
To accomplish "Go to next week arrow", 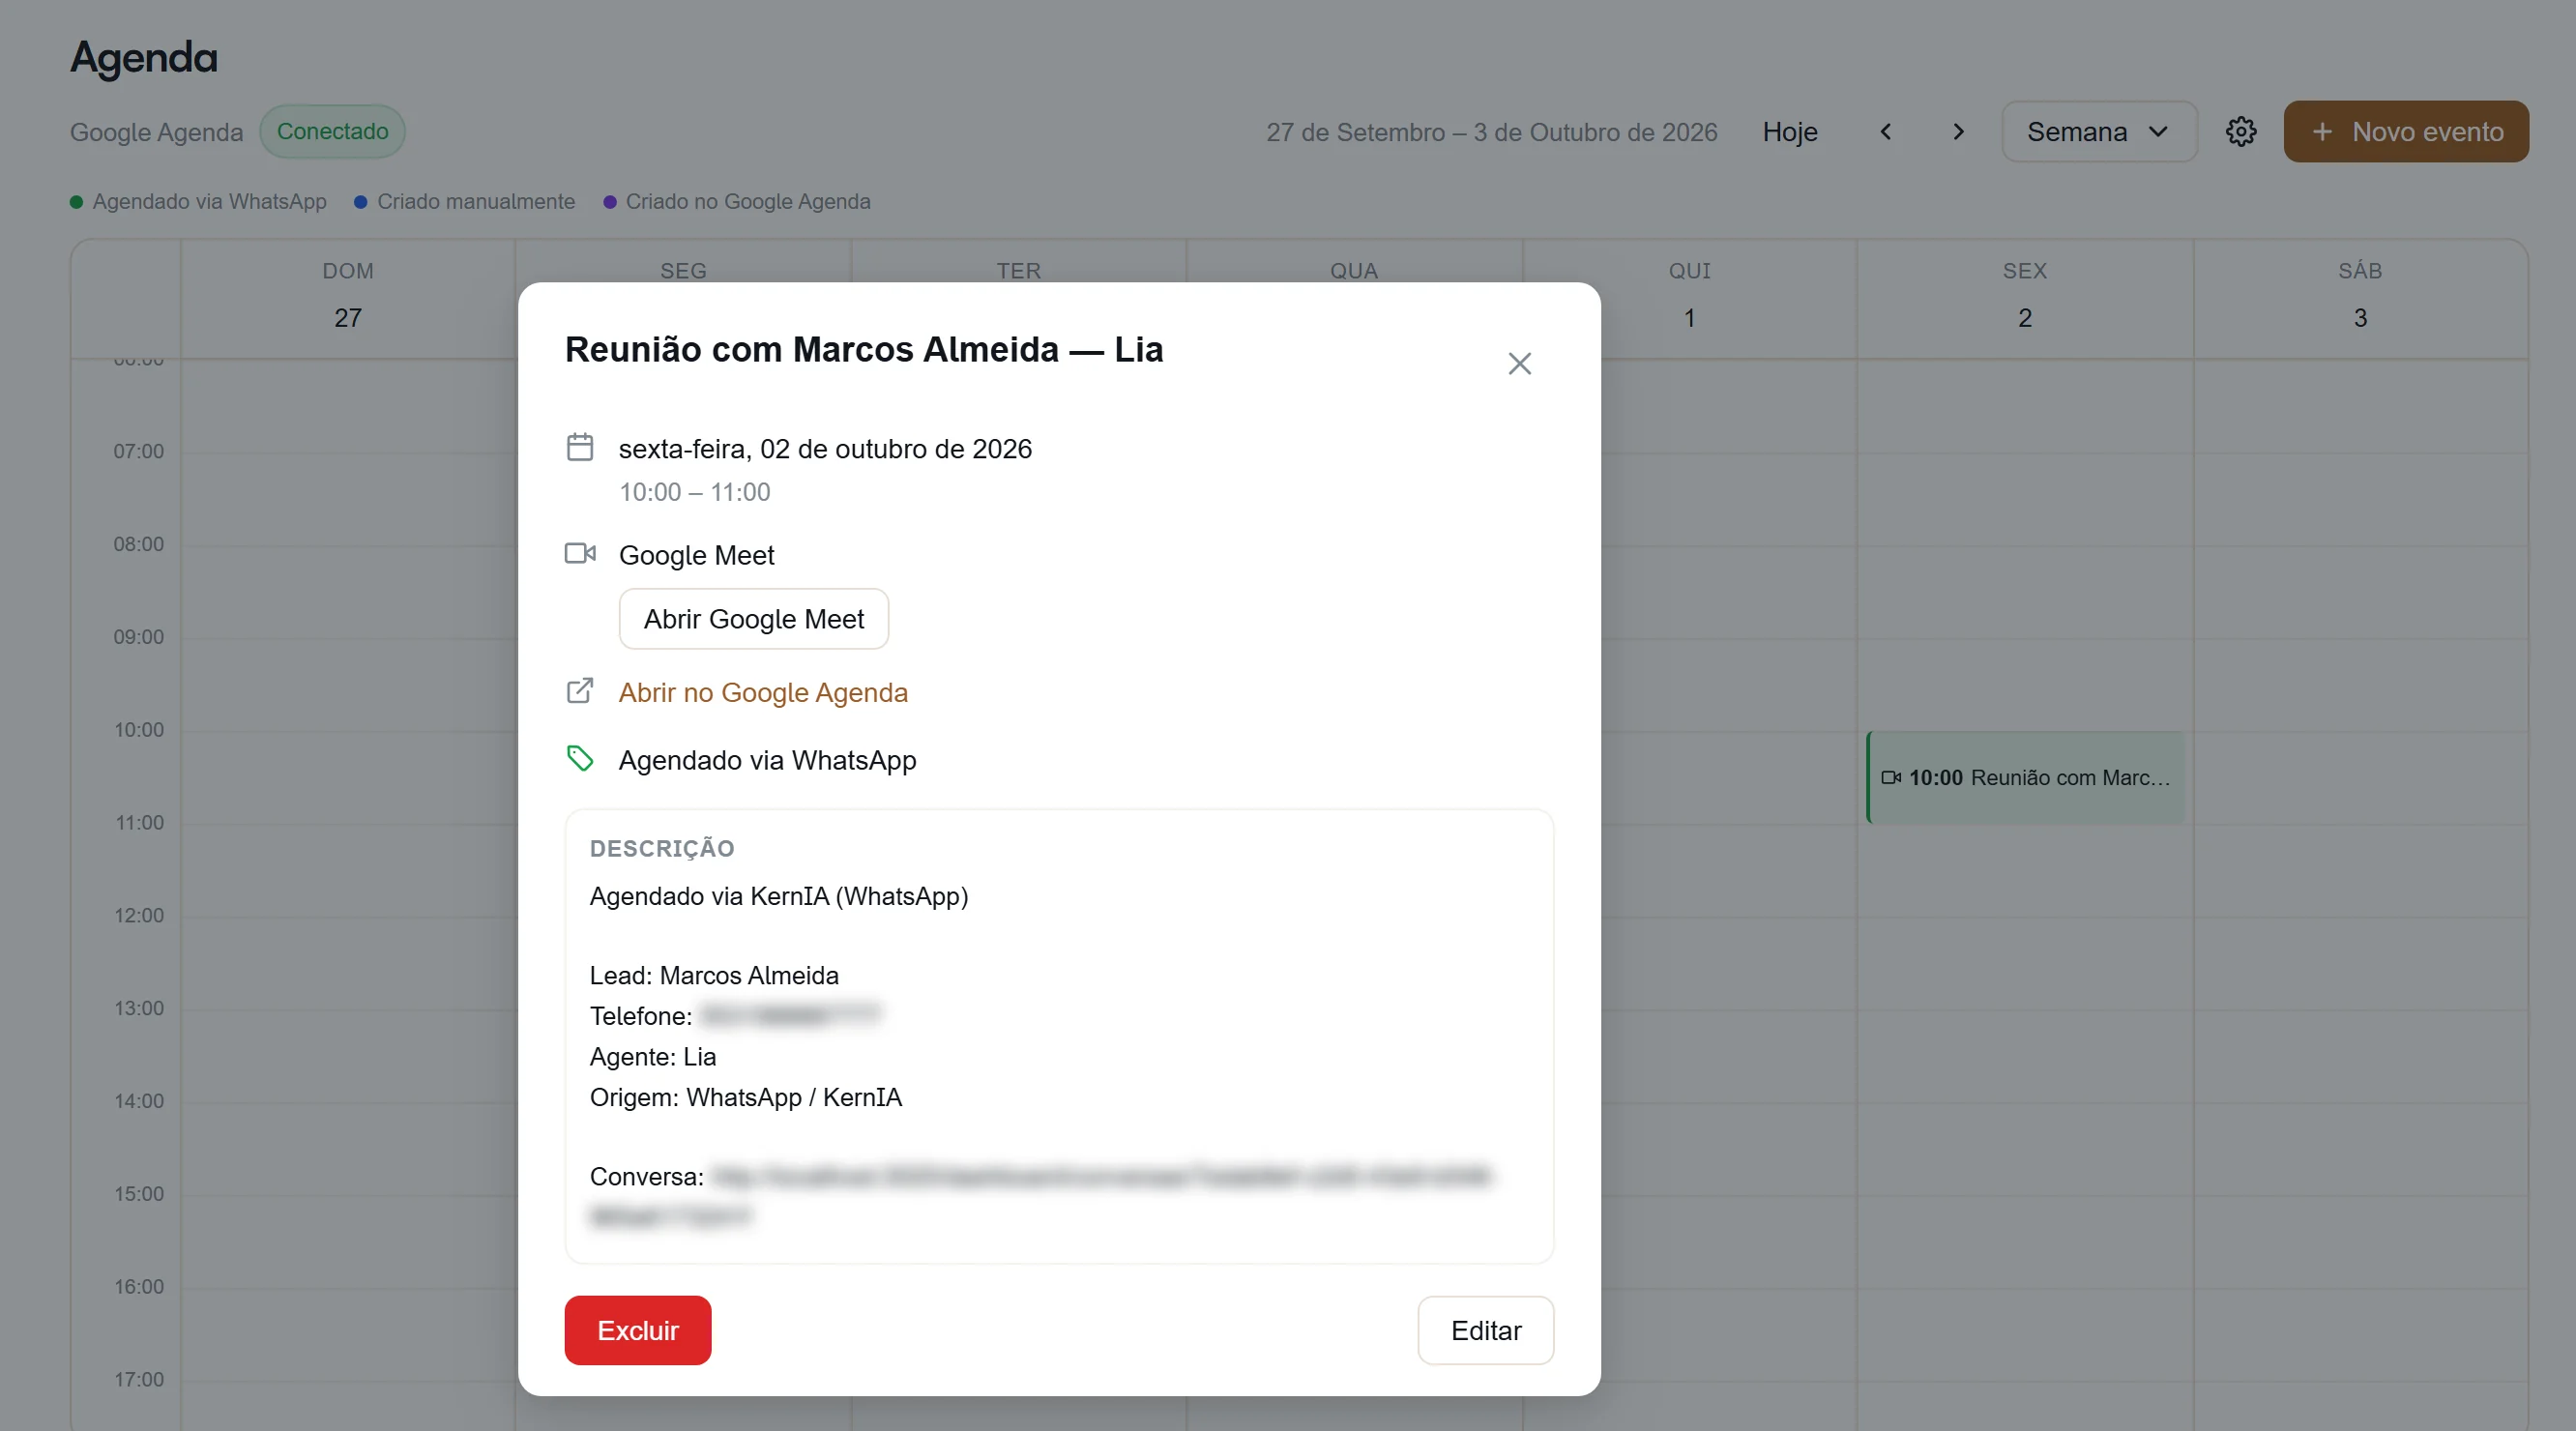I will (1958, 131).
